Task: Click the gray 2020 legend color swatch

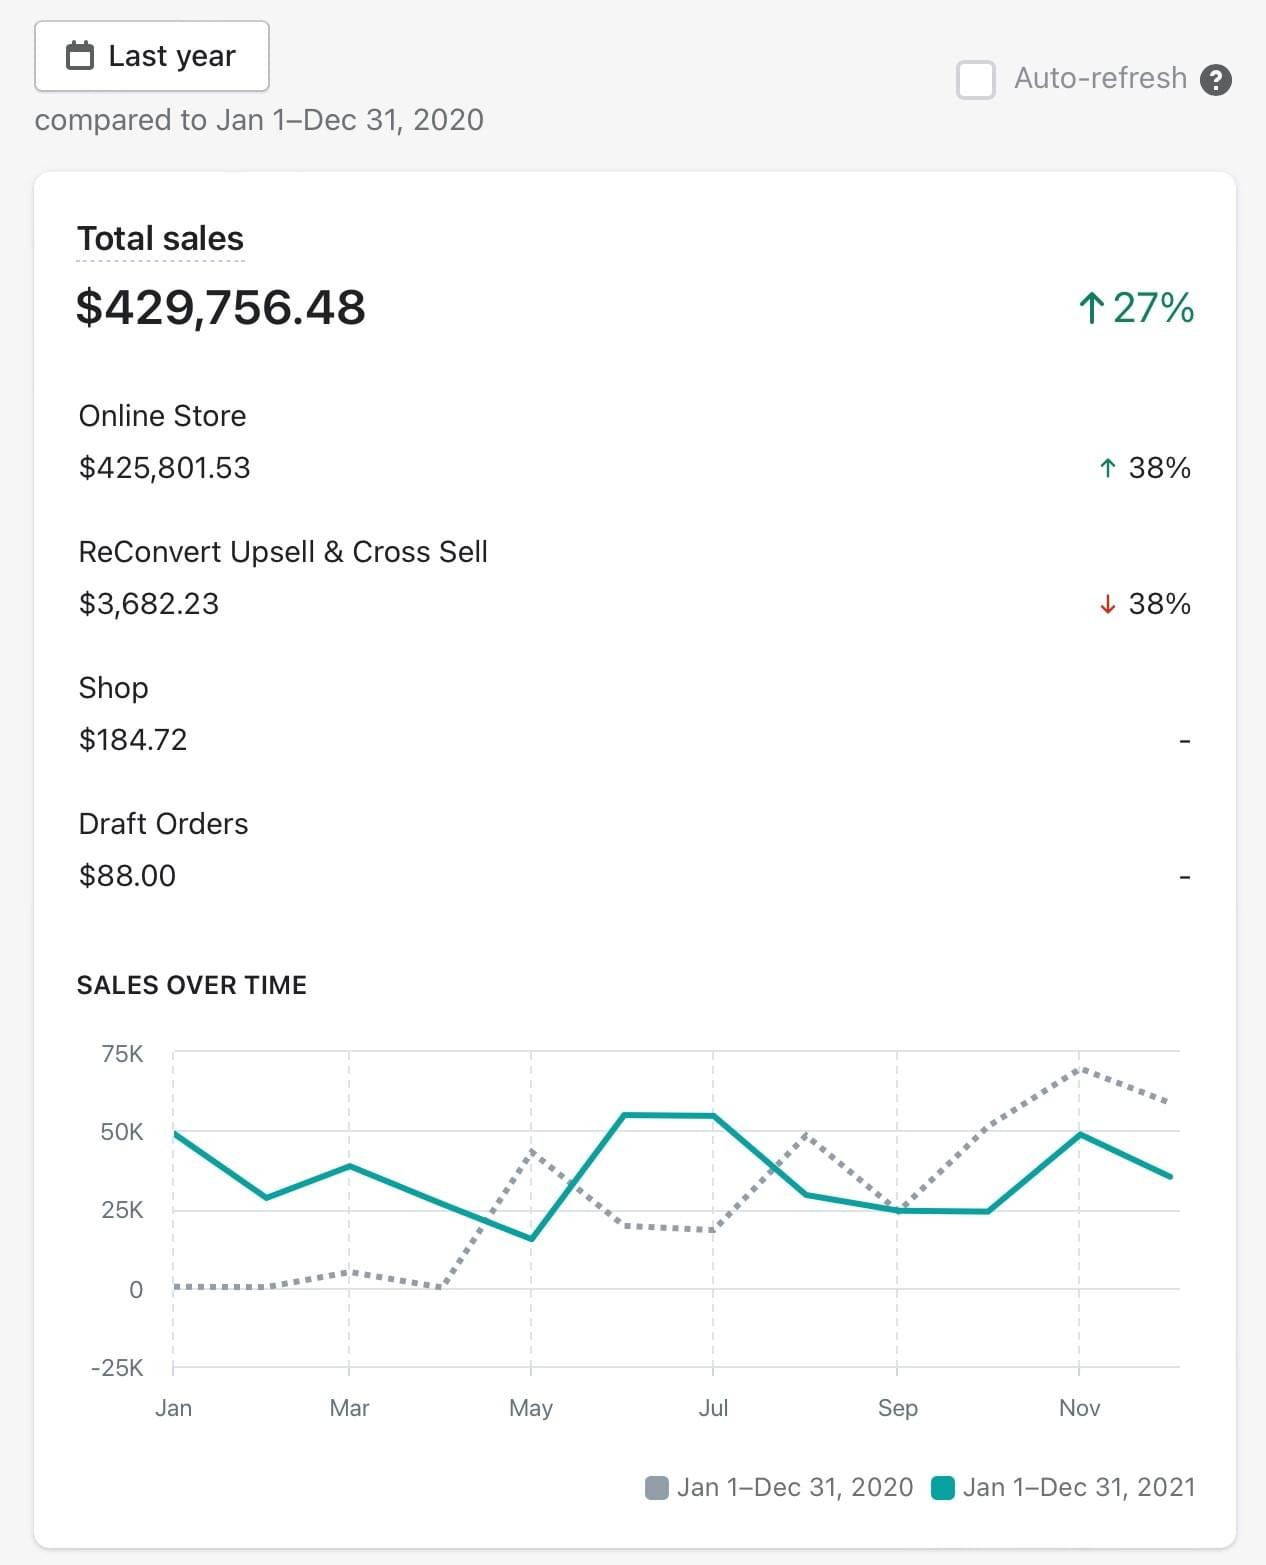Action: [657, 1488]
